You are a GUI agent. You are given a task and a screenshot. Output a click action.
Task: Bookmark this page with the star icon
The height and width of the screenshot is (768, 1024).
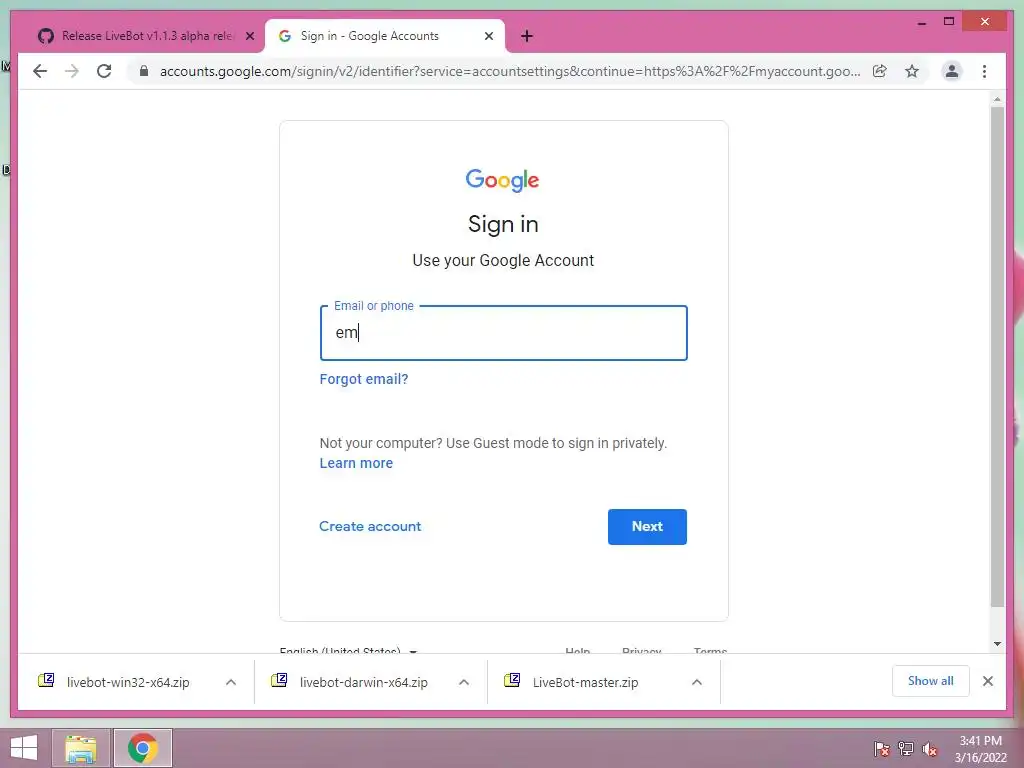[x=912, y=71]
